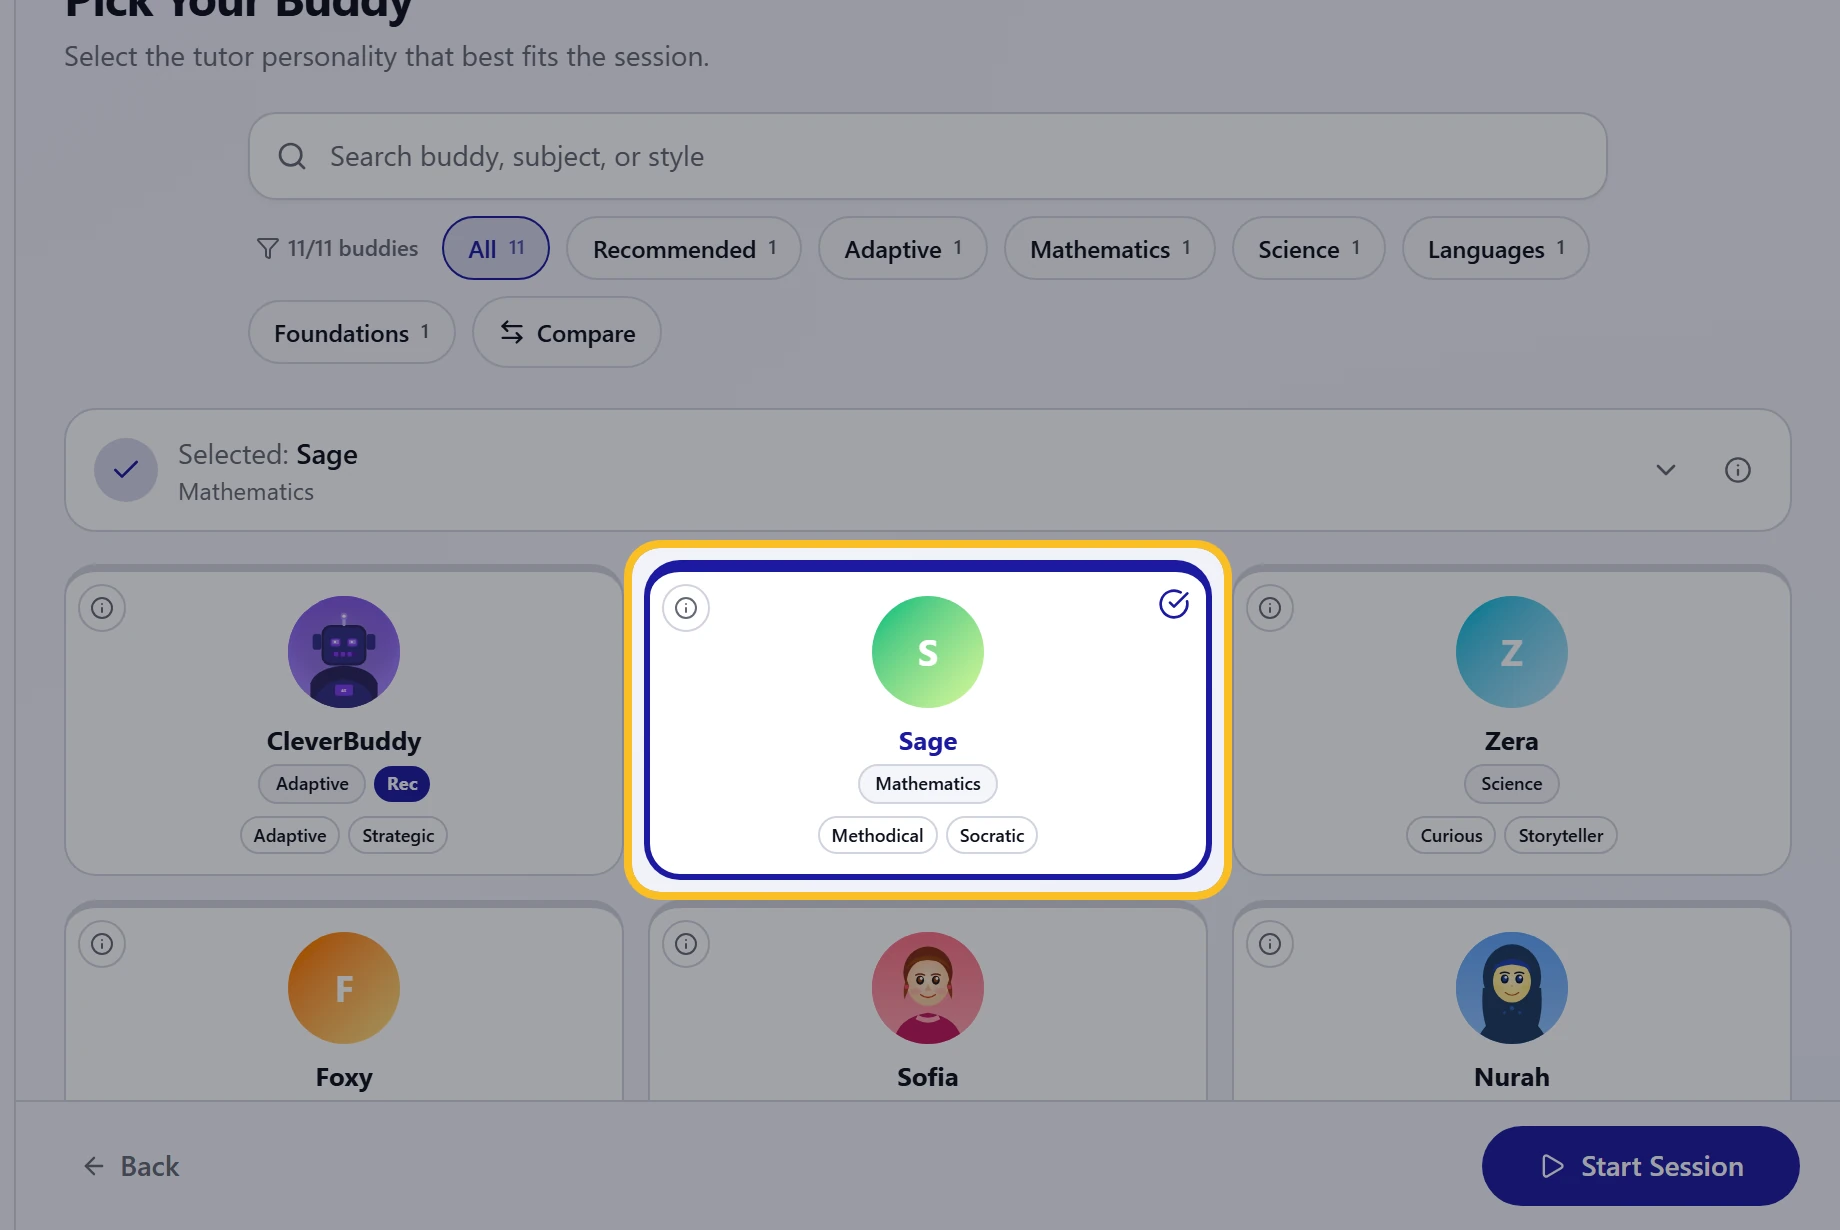Click the CleverBuddy name heading
1840x1230 pixels.
tap(344, 741)
